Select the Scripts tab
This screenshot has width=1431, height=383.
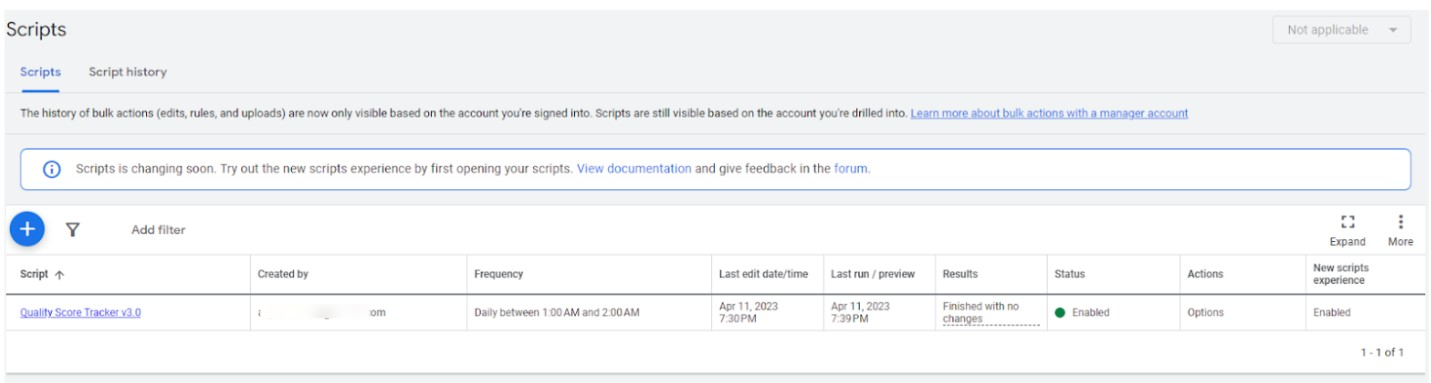[40, 72]
